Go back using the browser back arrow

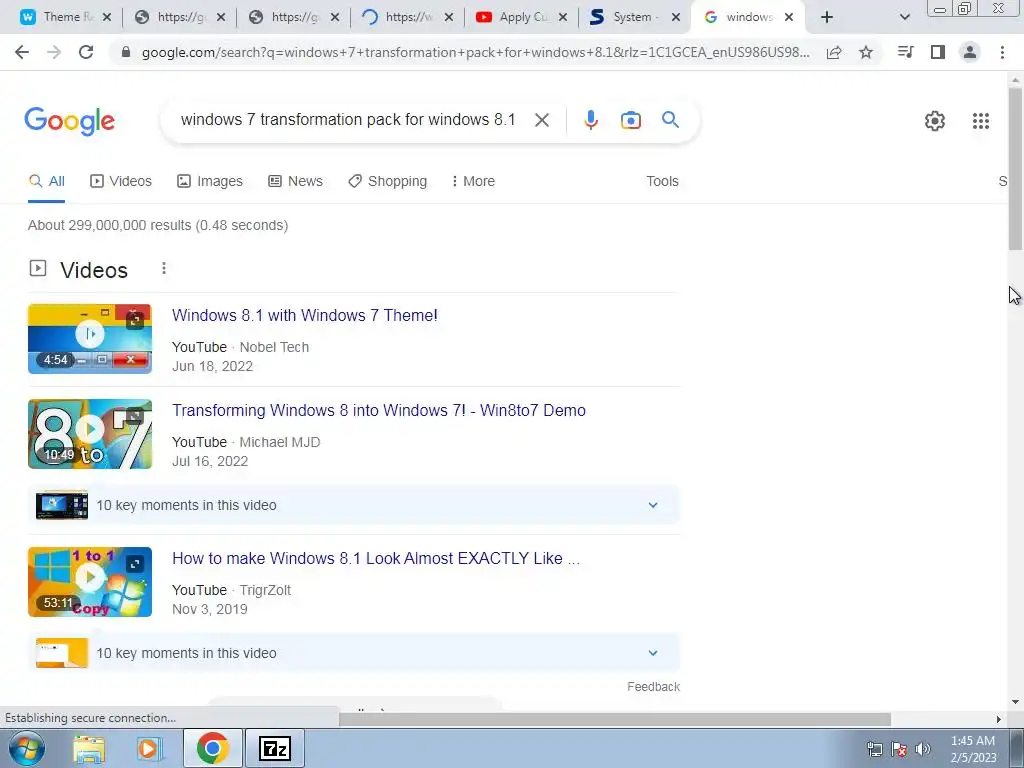pos(22,52)
